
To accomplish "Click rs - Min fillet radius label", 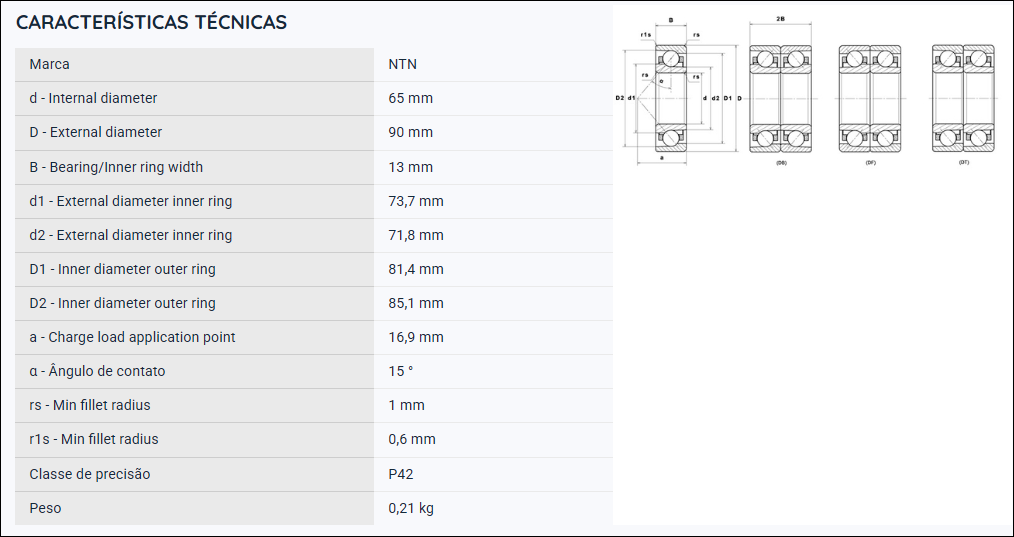I will coord(90,405).
